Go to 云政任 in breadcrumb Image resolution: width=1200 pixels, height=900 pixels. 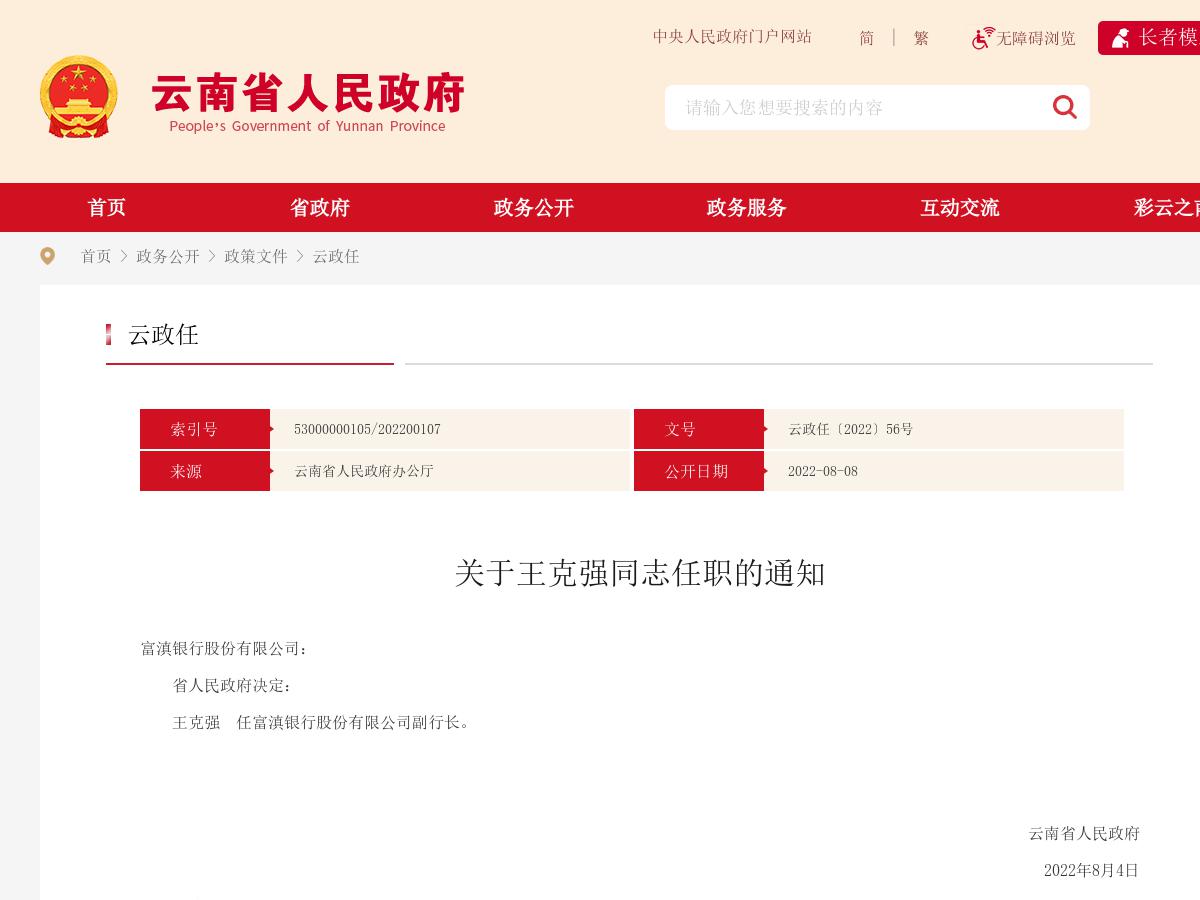(336, 256)
